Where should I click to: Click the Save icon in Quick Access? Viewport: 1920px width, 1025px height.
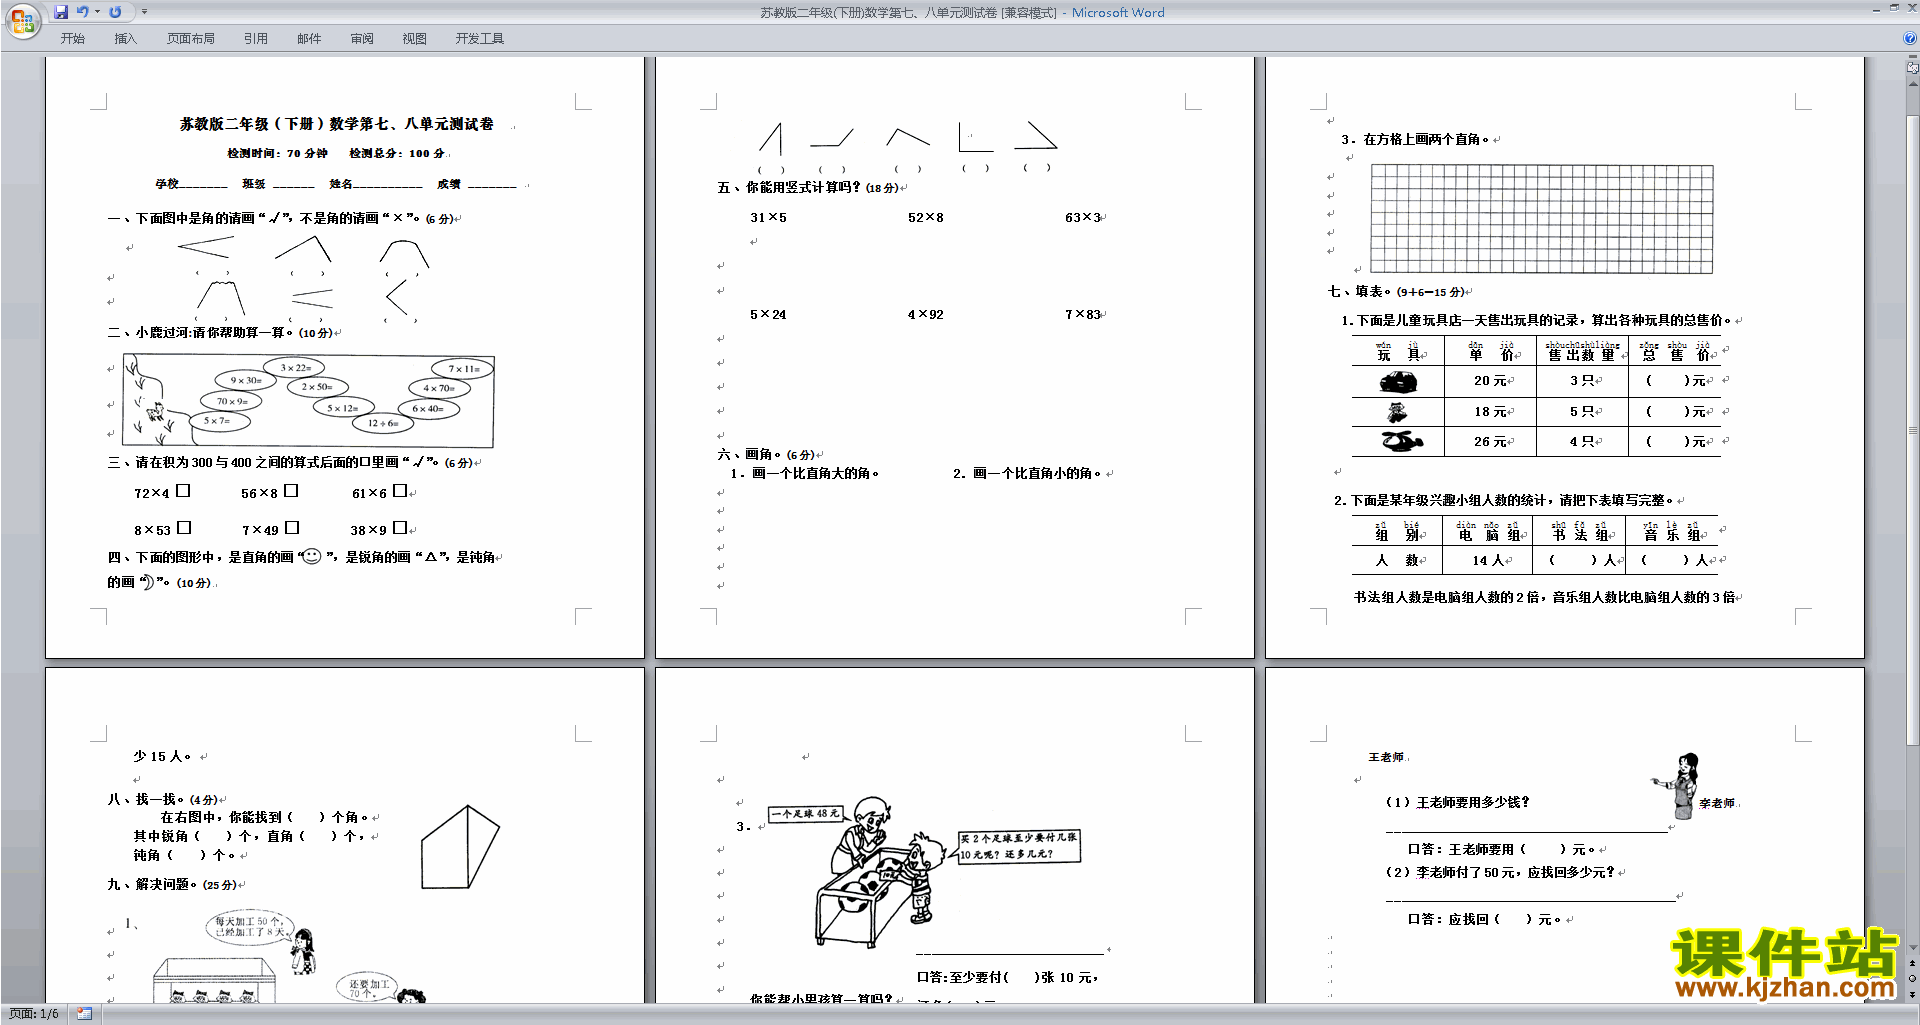(61, 12)
